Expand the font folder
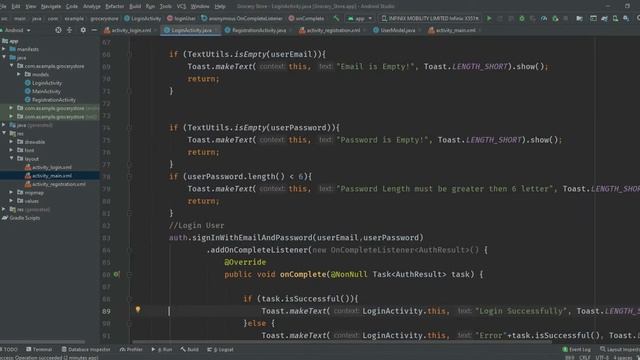This screenshot has height=360, width=640. coord(11,150)
